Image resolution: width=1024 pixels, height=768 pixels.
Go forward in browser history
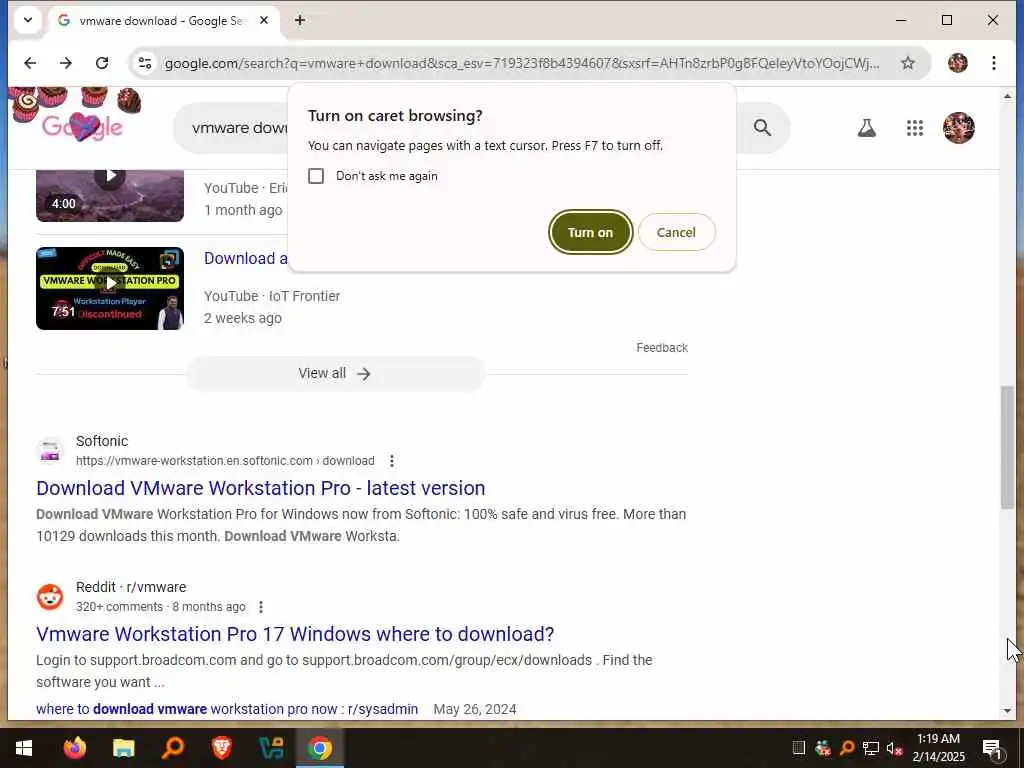pos(65,63)
